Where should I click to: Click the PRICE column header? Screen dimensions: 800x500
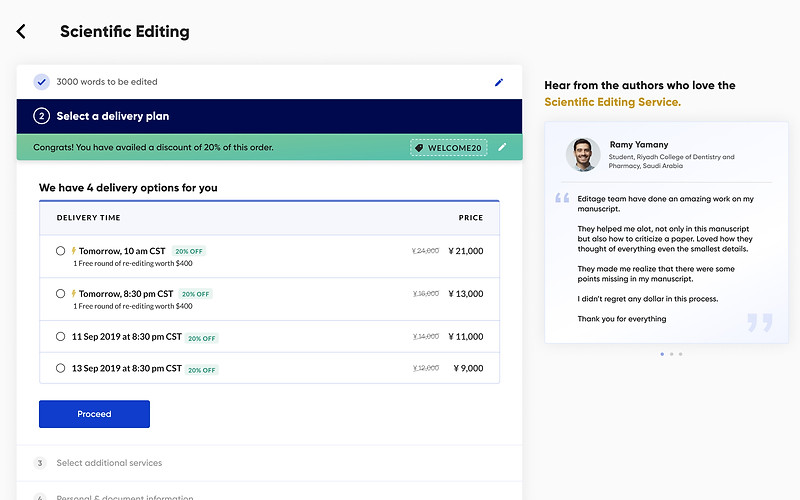470,218
